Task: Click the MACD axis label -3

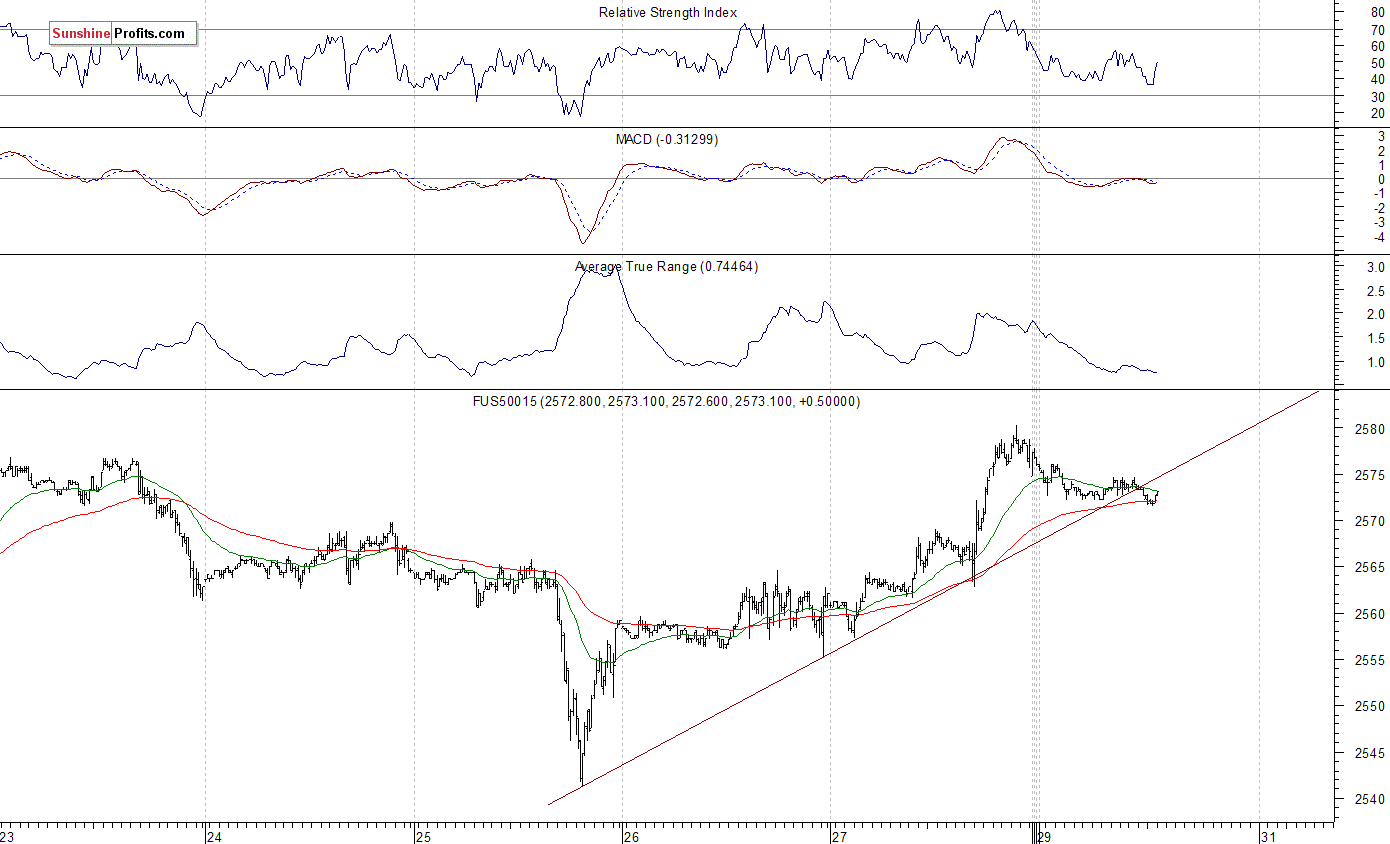Action: click(1379, 222)
